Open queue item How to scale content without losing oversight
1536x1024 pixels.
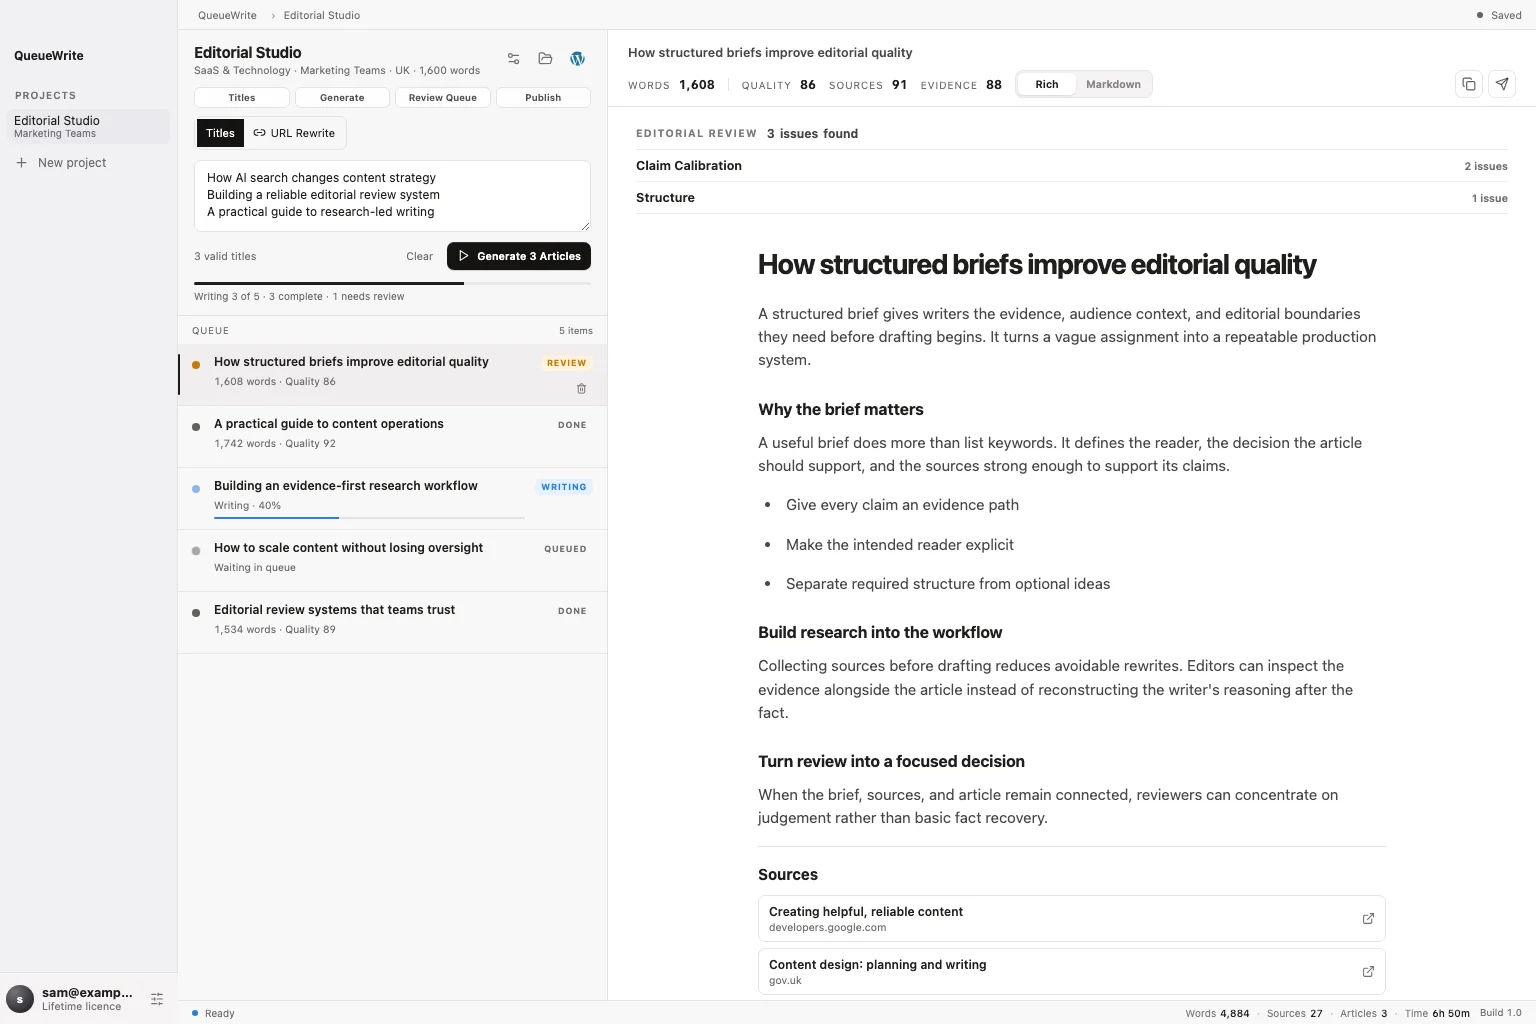point(393,560)
